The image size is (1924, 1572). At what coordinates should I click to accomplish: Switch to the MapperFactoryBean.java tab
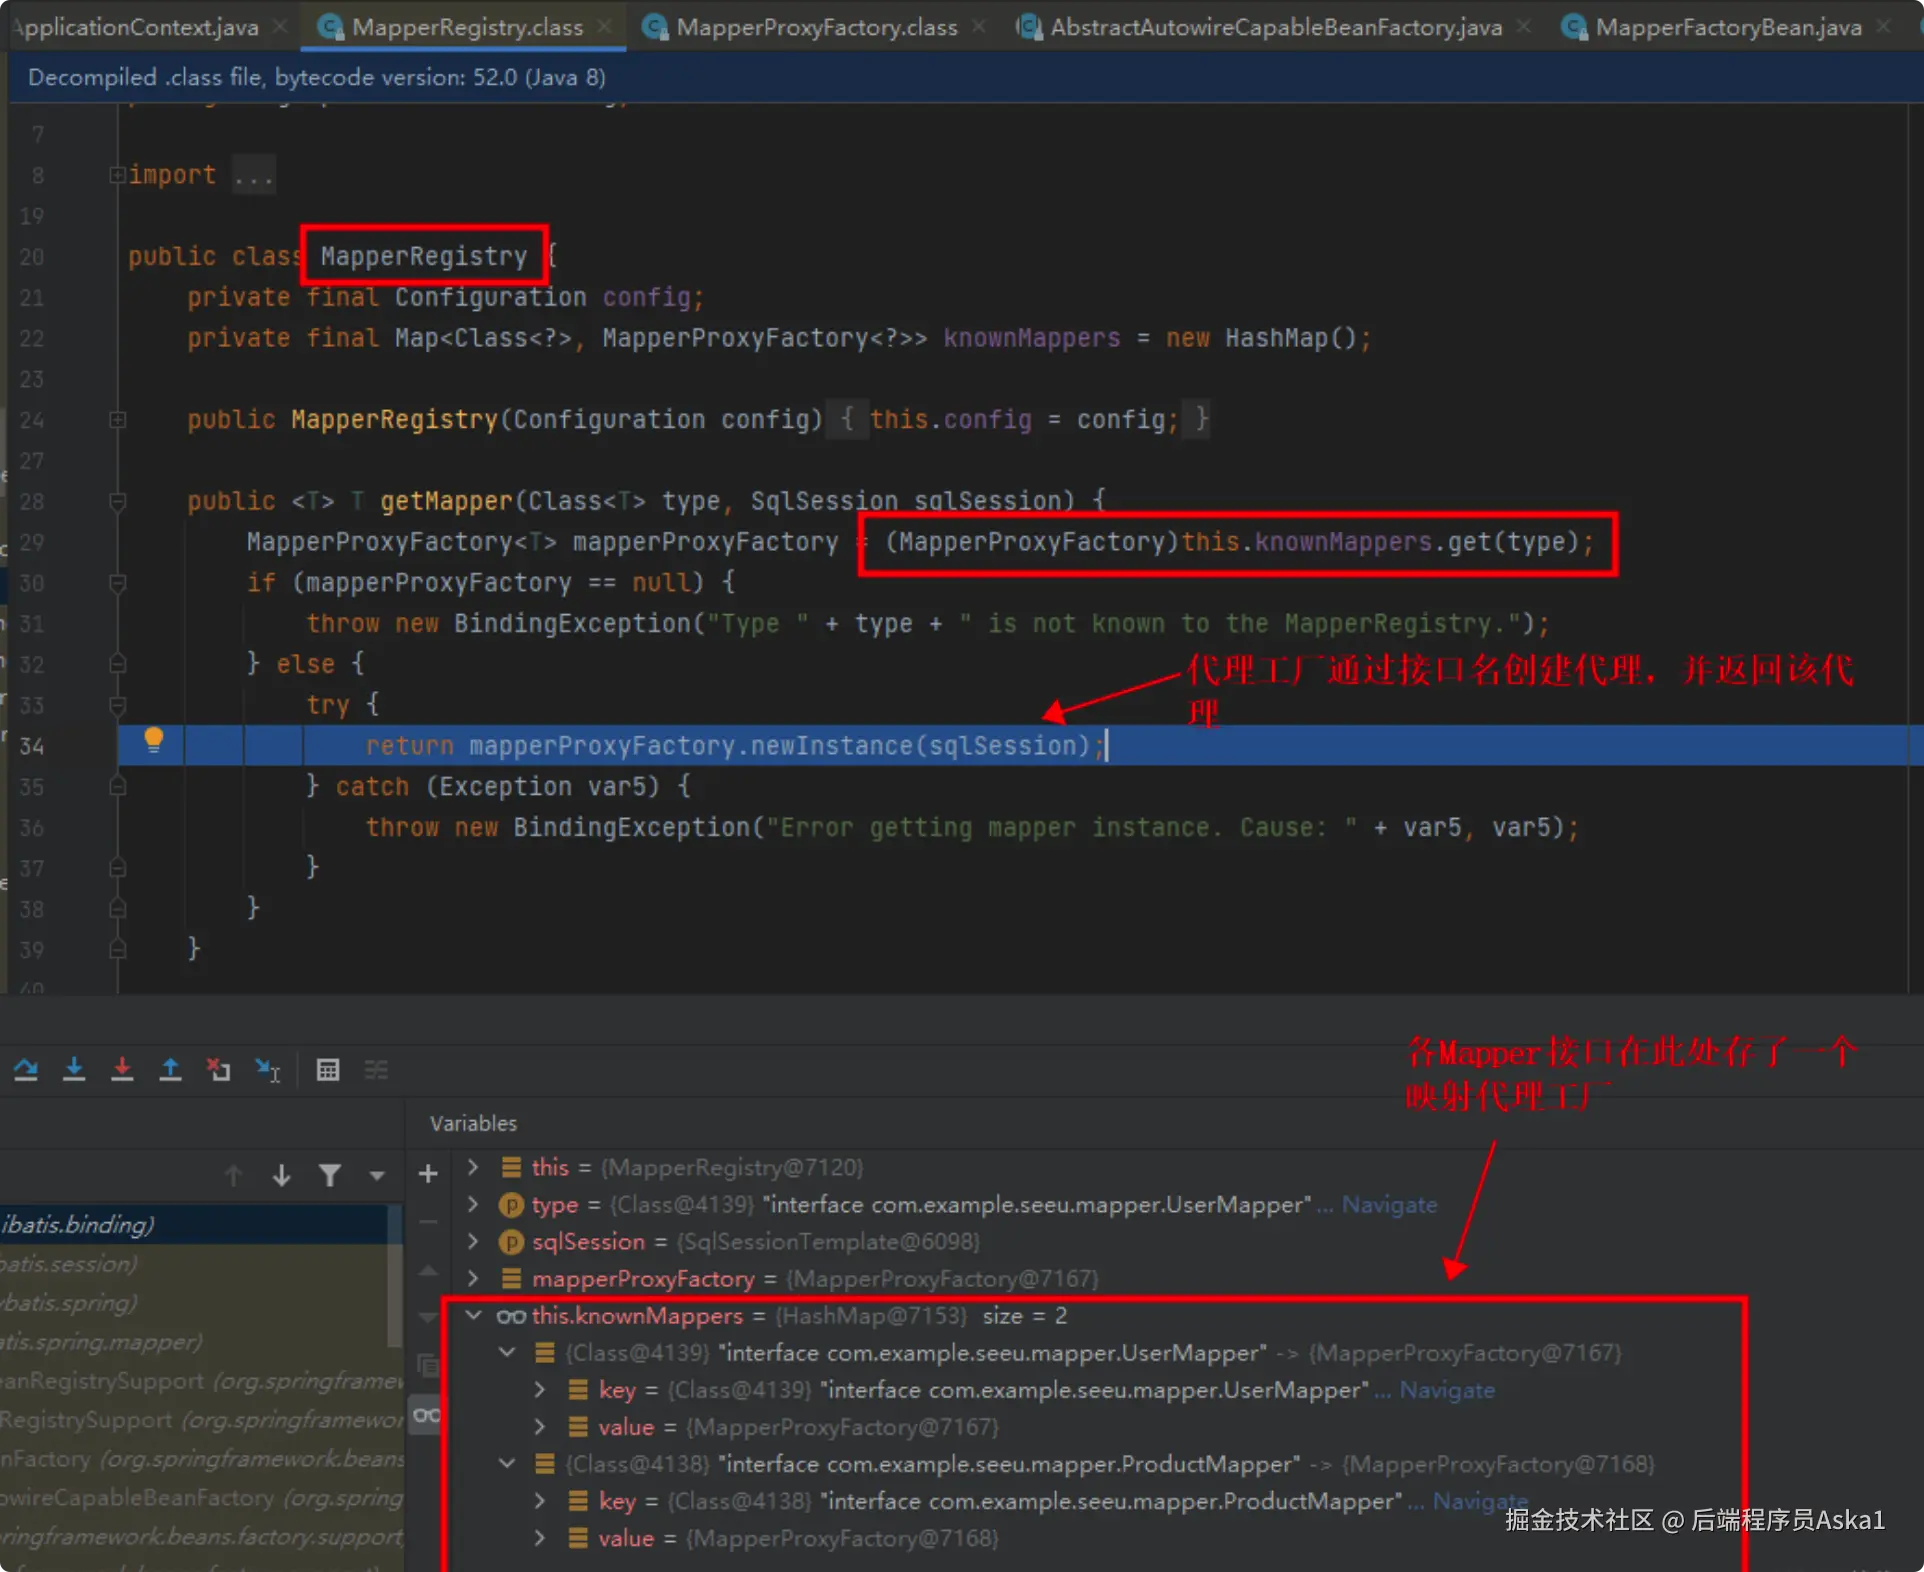tap(1727, 27)
